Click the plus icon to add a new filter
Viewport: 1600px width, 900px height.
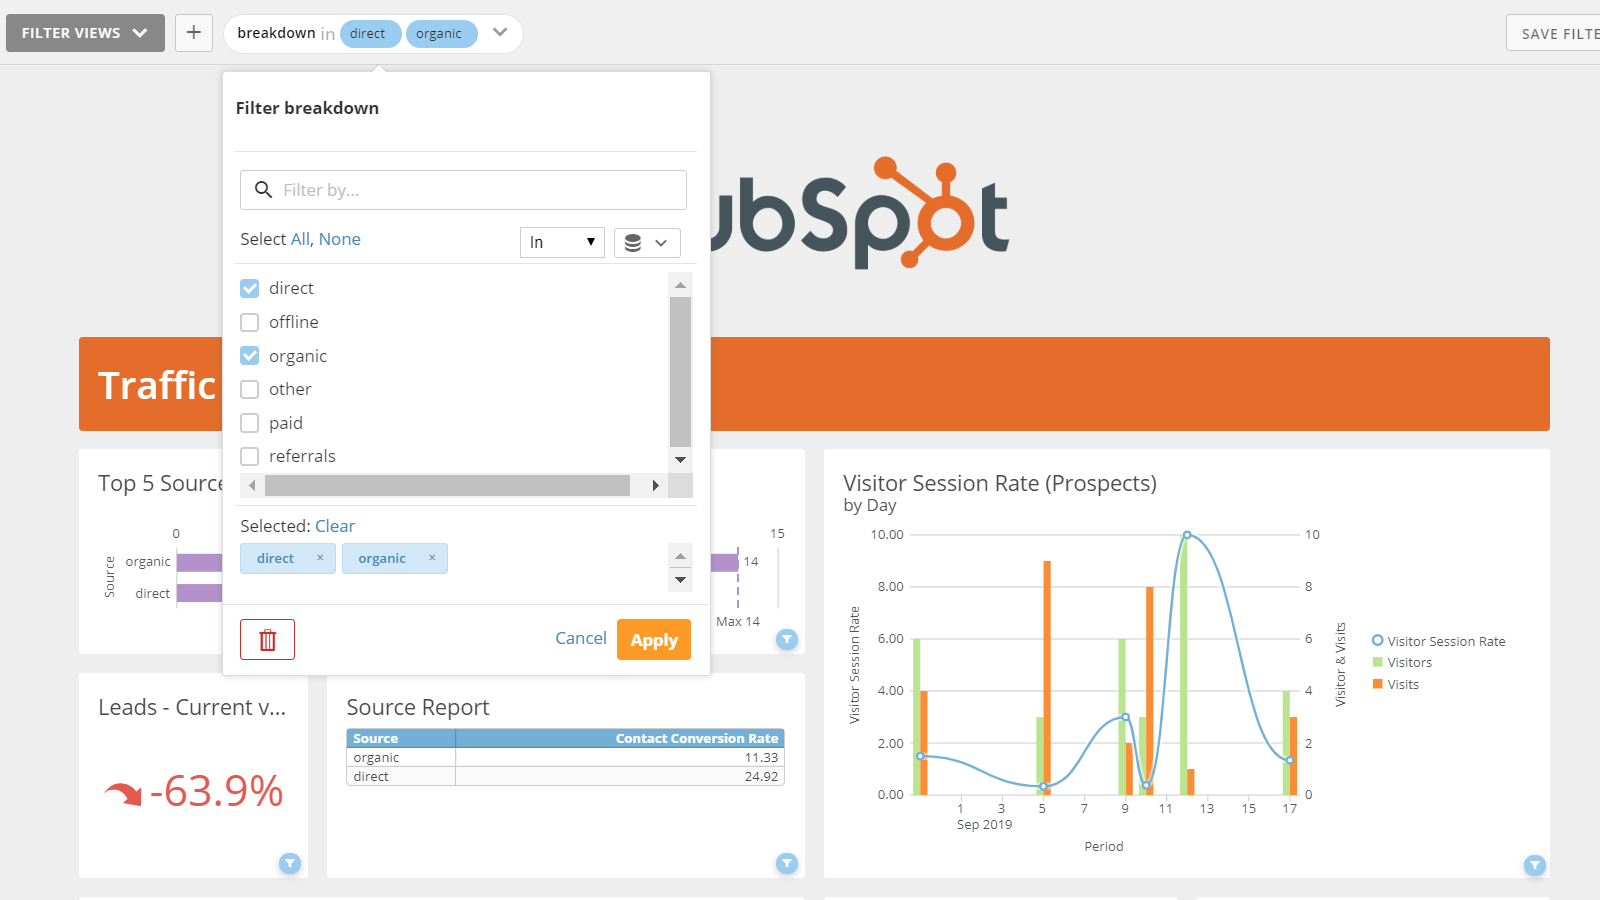193,32
